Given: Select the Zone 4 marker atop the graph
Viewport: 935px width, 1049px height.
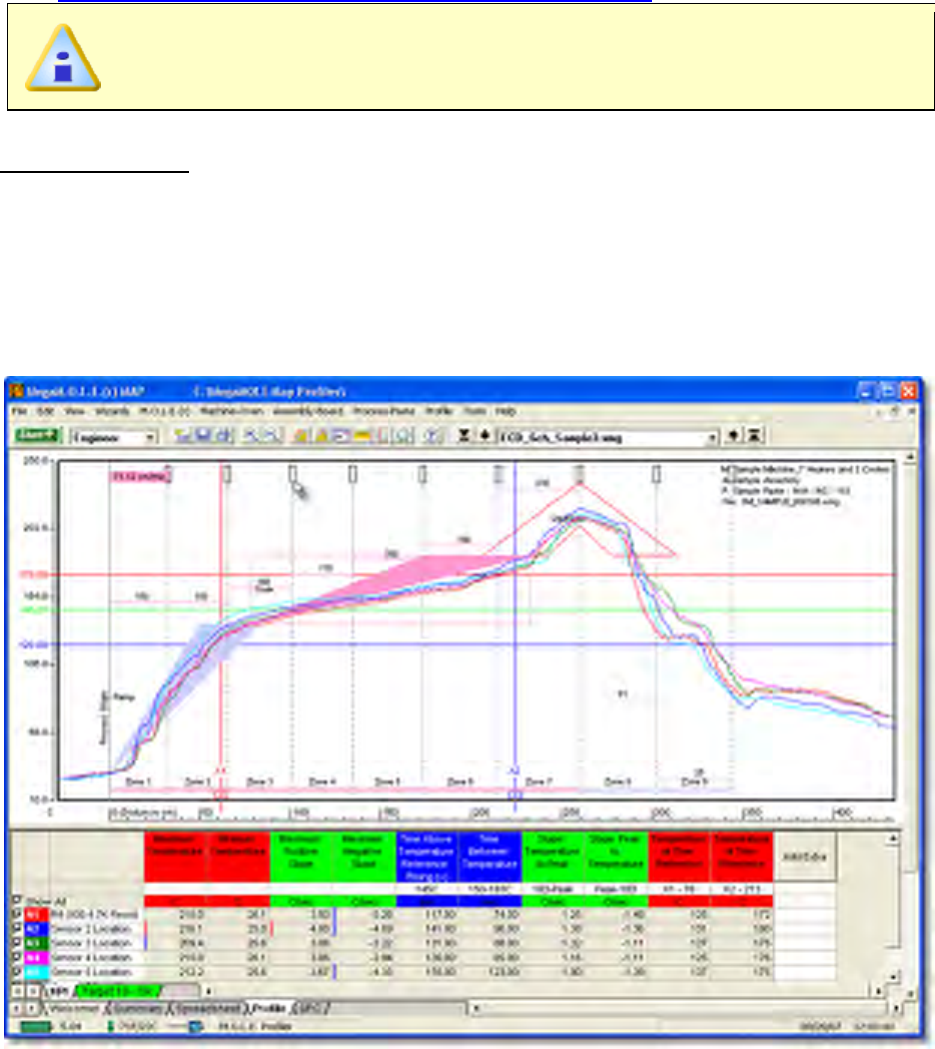Looking at the screenshot, I should (x=352, y=474).
